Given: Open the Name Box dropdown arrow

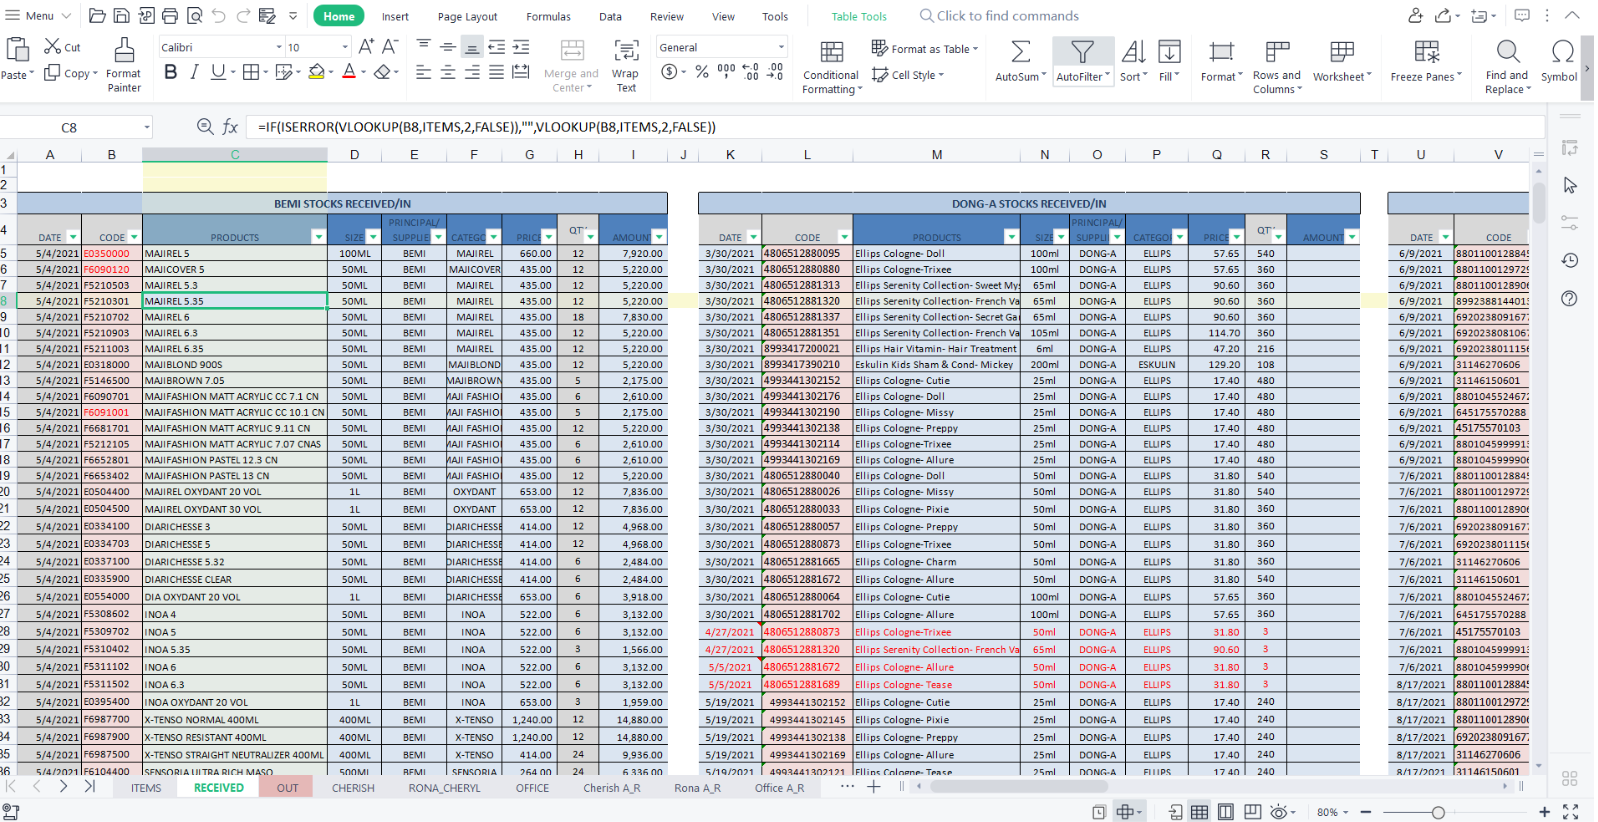Looking at the screenshot, I should 146,127.
